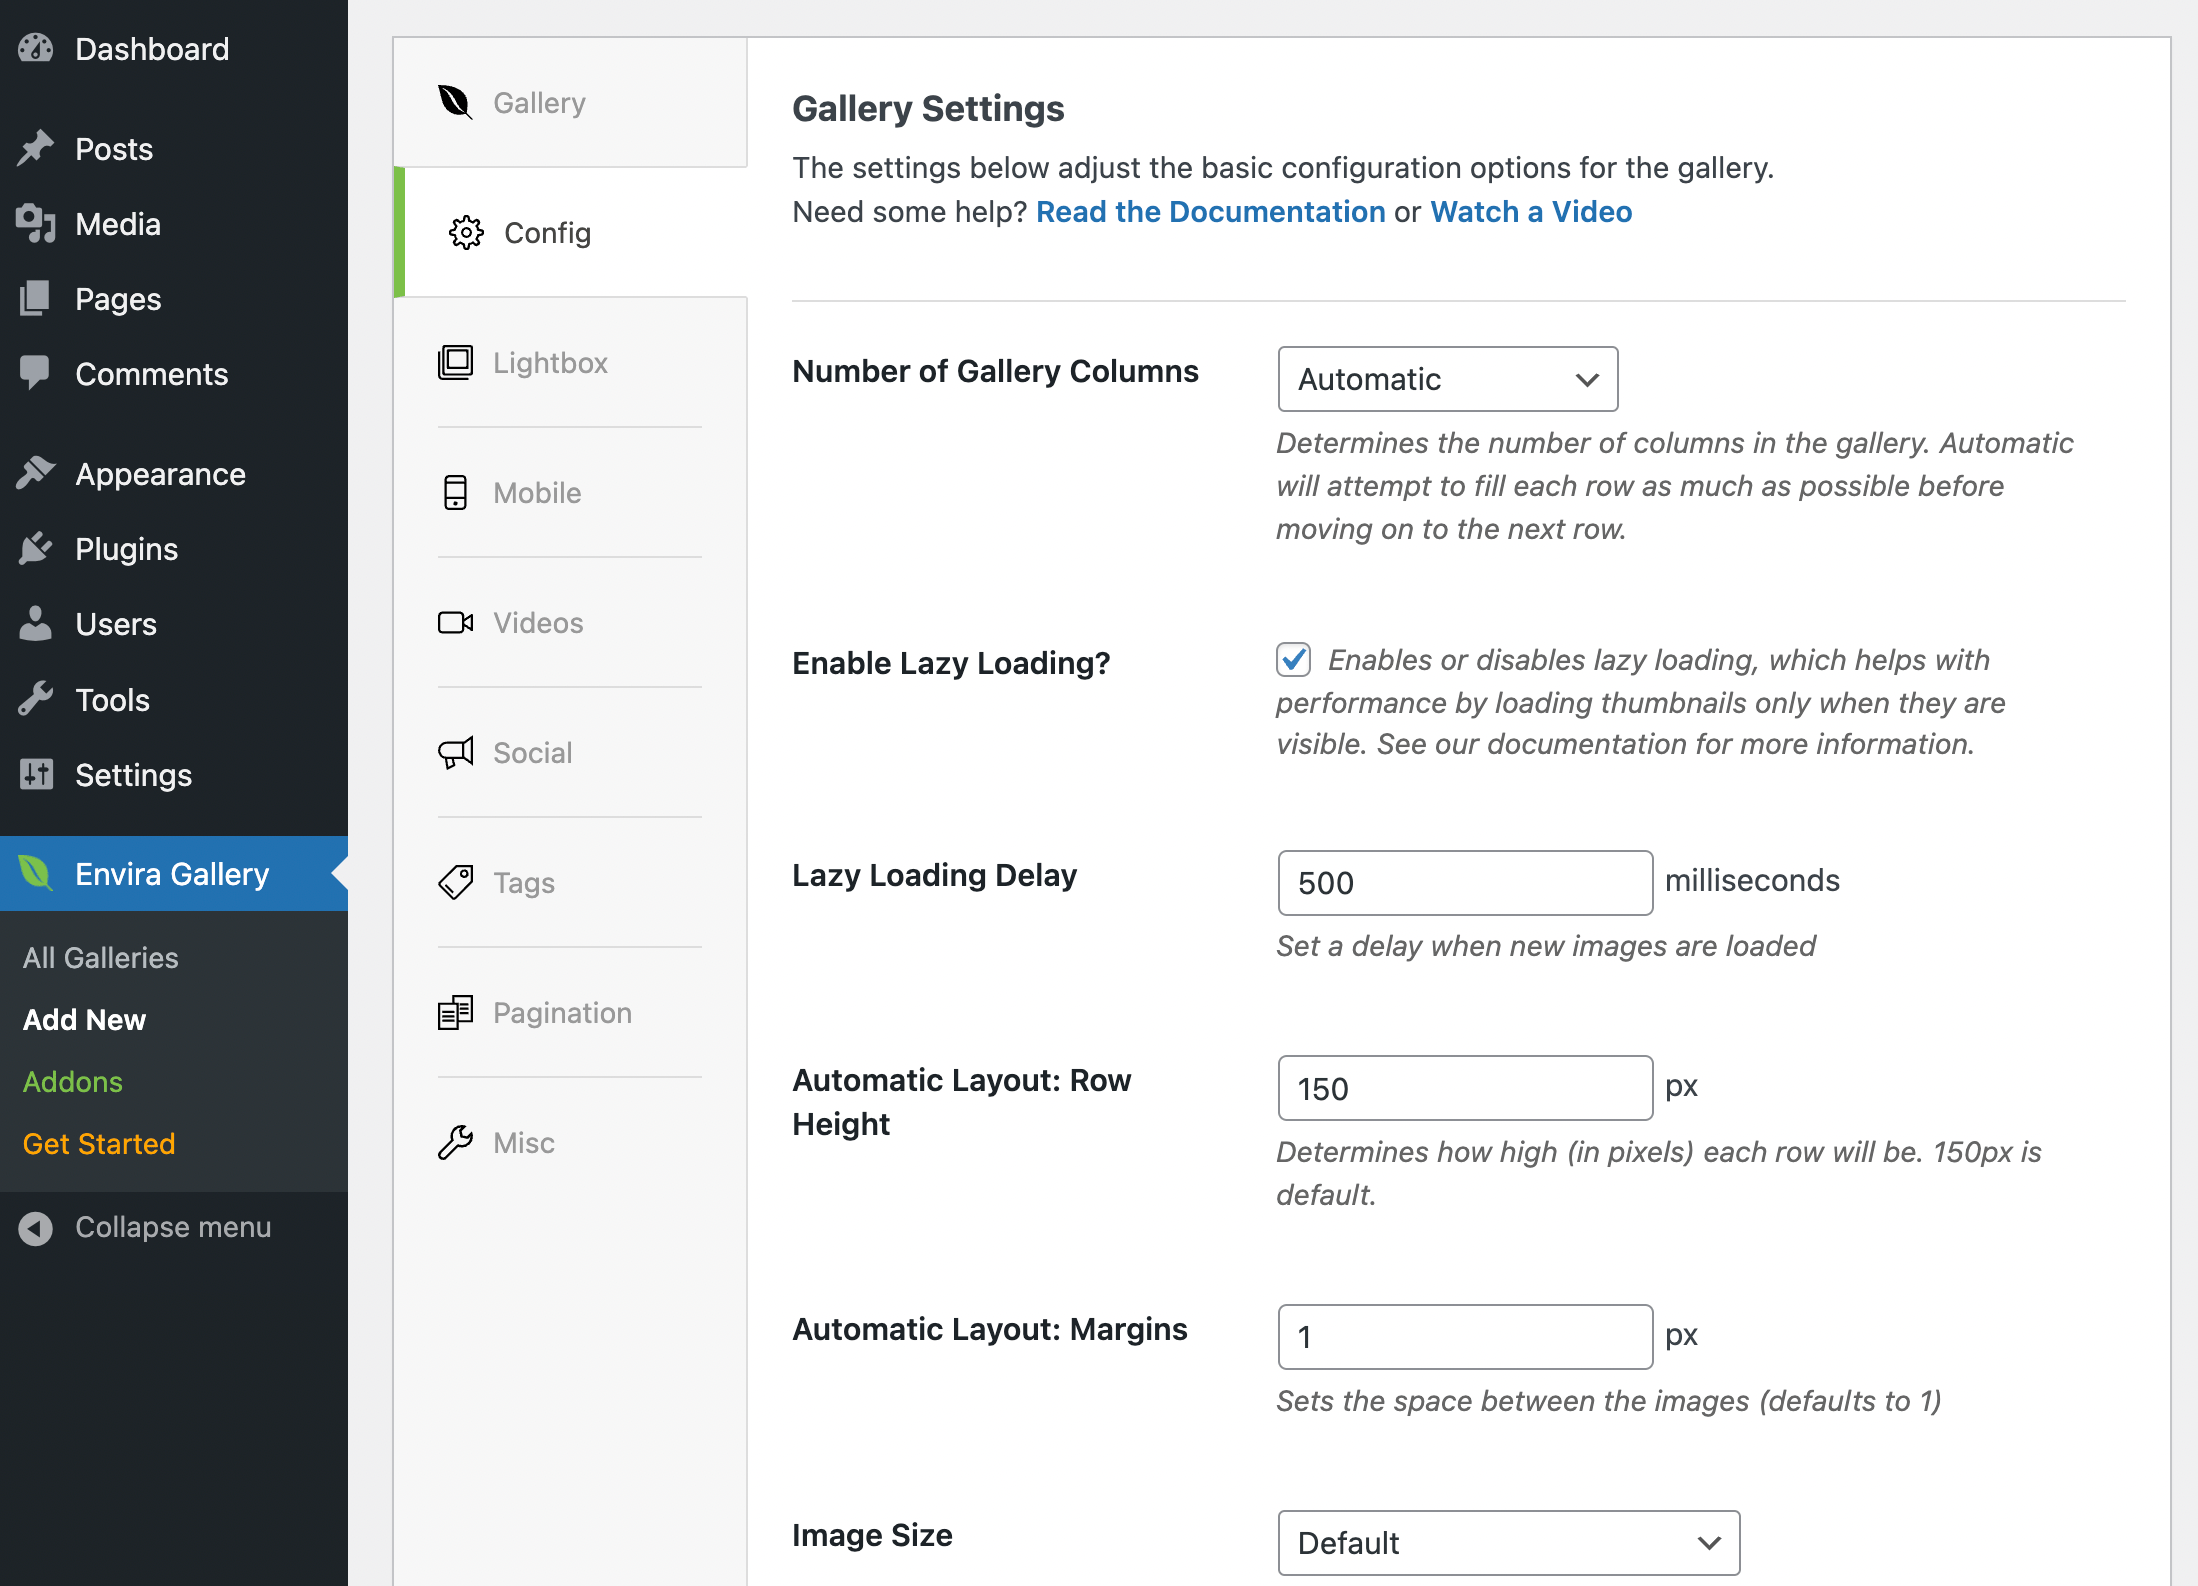The width and height of the screenshot is (2198, 1586).
Task: Go to All Galleries submenu
Action: [x=100, y=957]
